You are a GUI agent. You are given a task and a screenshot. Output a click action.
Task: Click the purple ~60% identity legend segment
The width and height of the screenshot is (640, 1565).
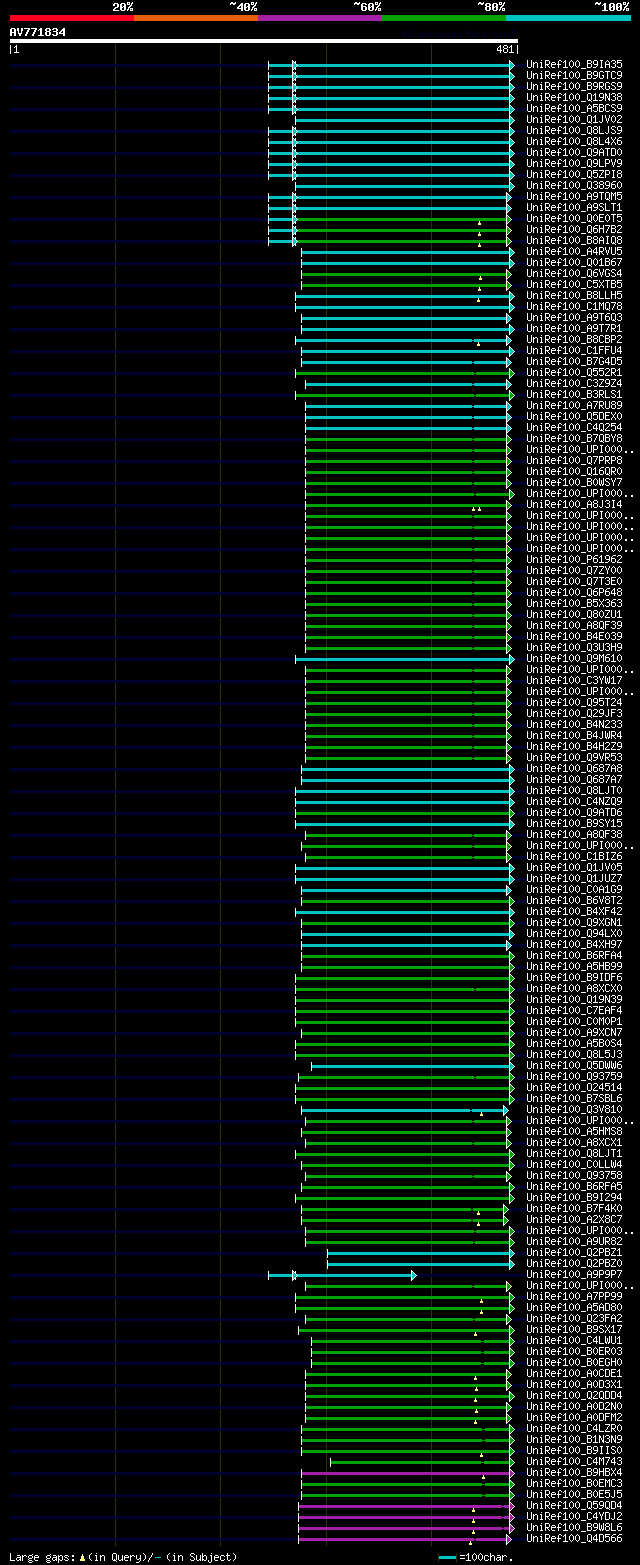319,18
